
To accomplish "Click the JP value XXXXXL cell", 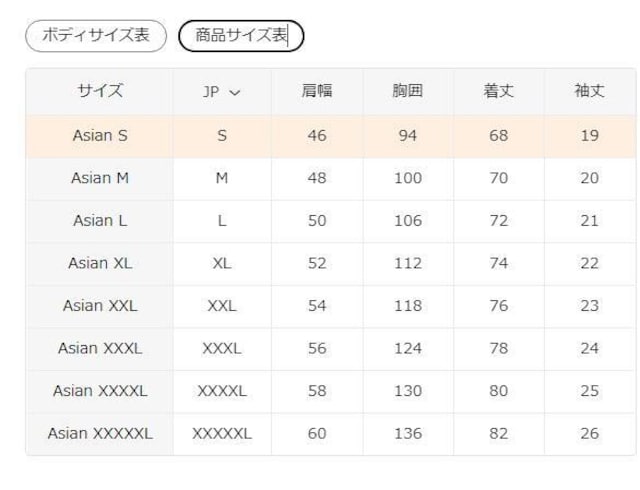I will click(x=222, y=433).
